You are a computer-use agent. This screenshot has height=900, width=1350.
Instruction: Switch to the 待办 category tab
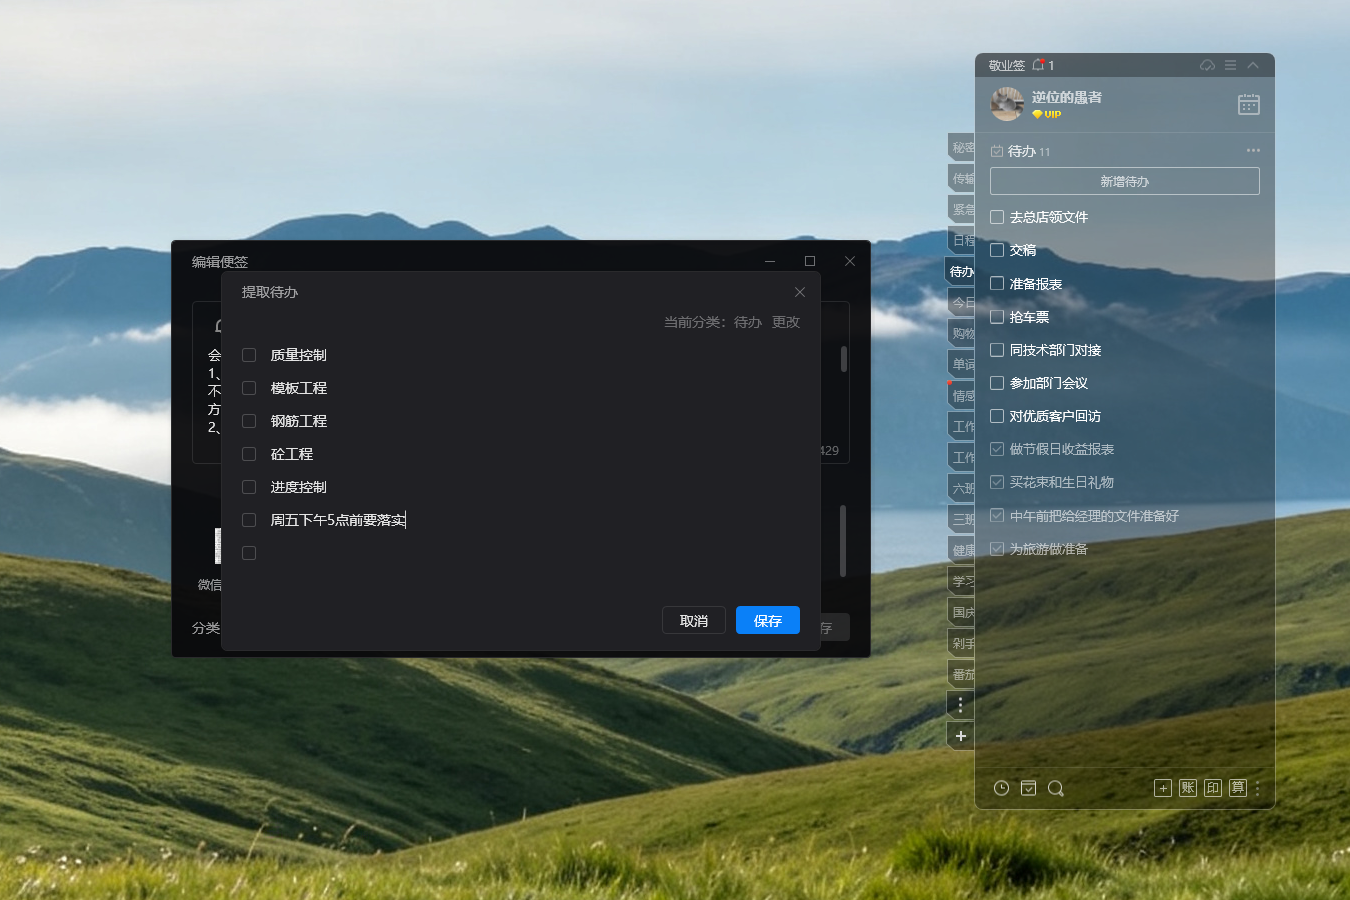[960, 271]
